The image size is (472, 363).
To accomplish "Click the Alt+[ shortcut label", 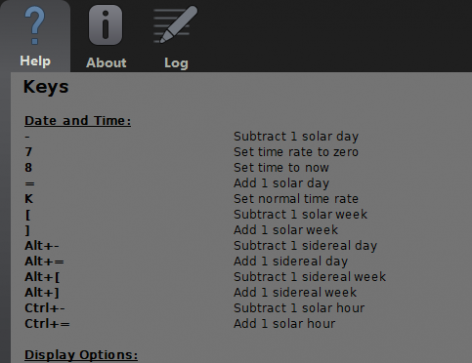I will [42, 277].
